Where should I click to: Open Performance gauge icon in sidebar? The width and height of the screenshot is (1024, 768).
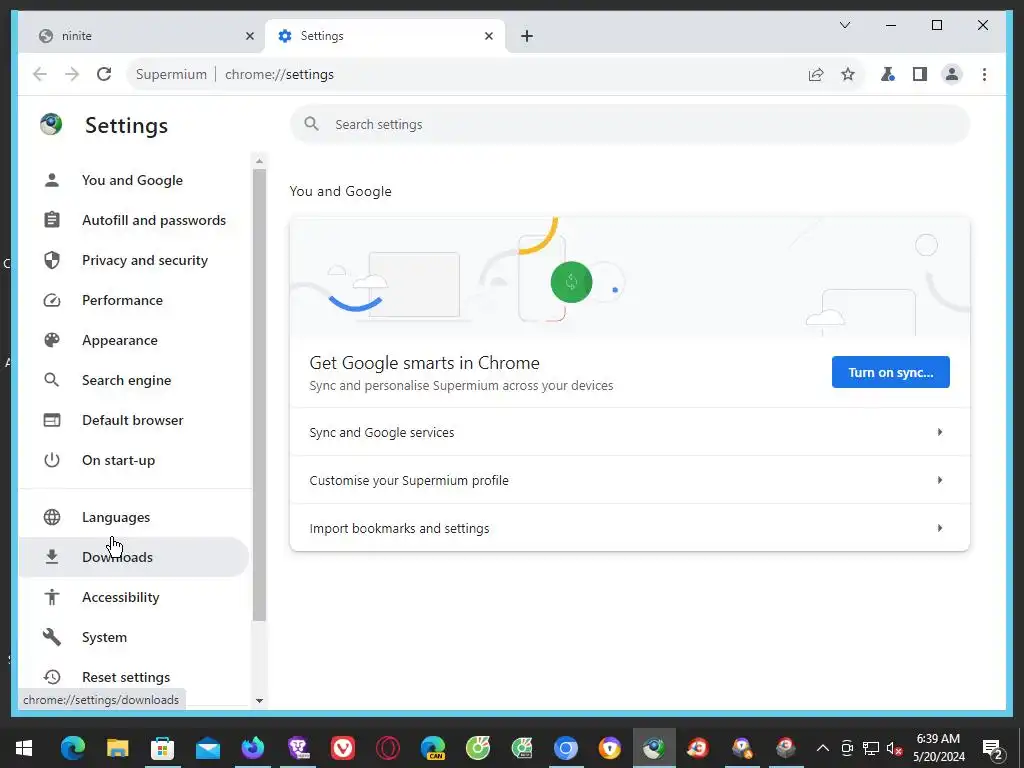tap(52, 300)
